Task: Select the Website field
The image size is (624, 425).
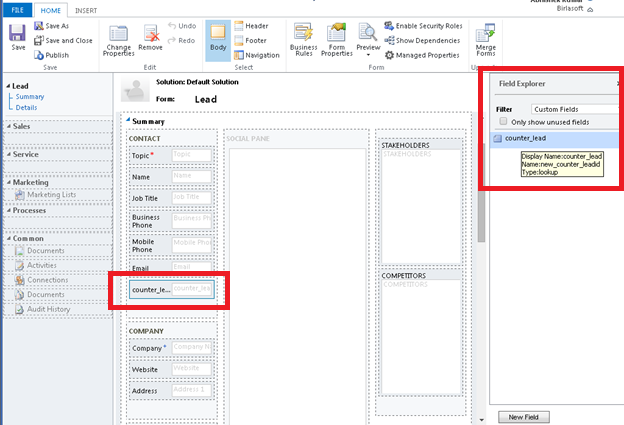Action: pyautogui.click(x=172, y=369)
